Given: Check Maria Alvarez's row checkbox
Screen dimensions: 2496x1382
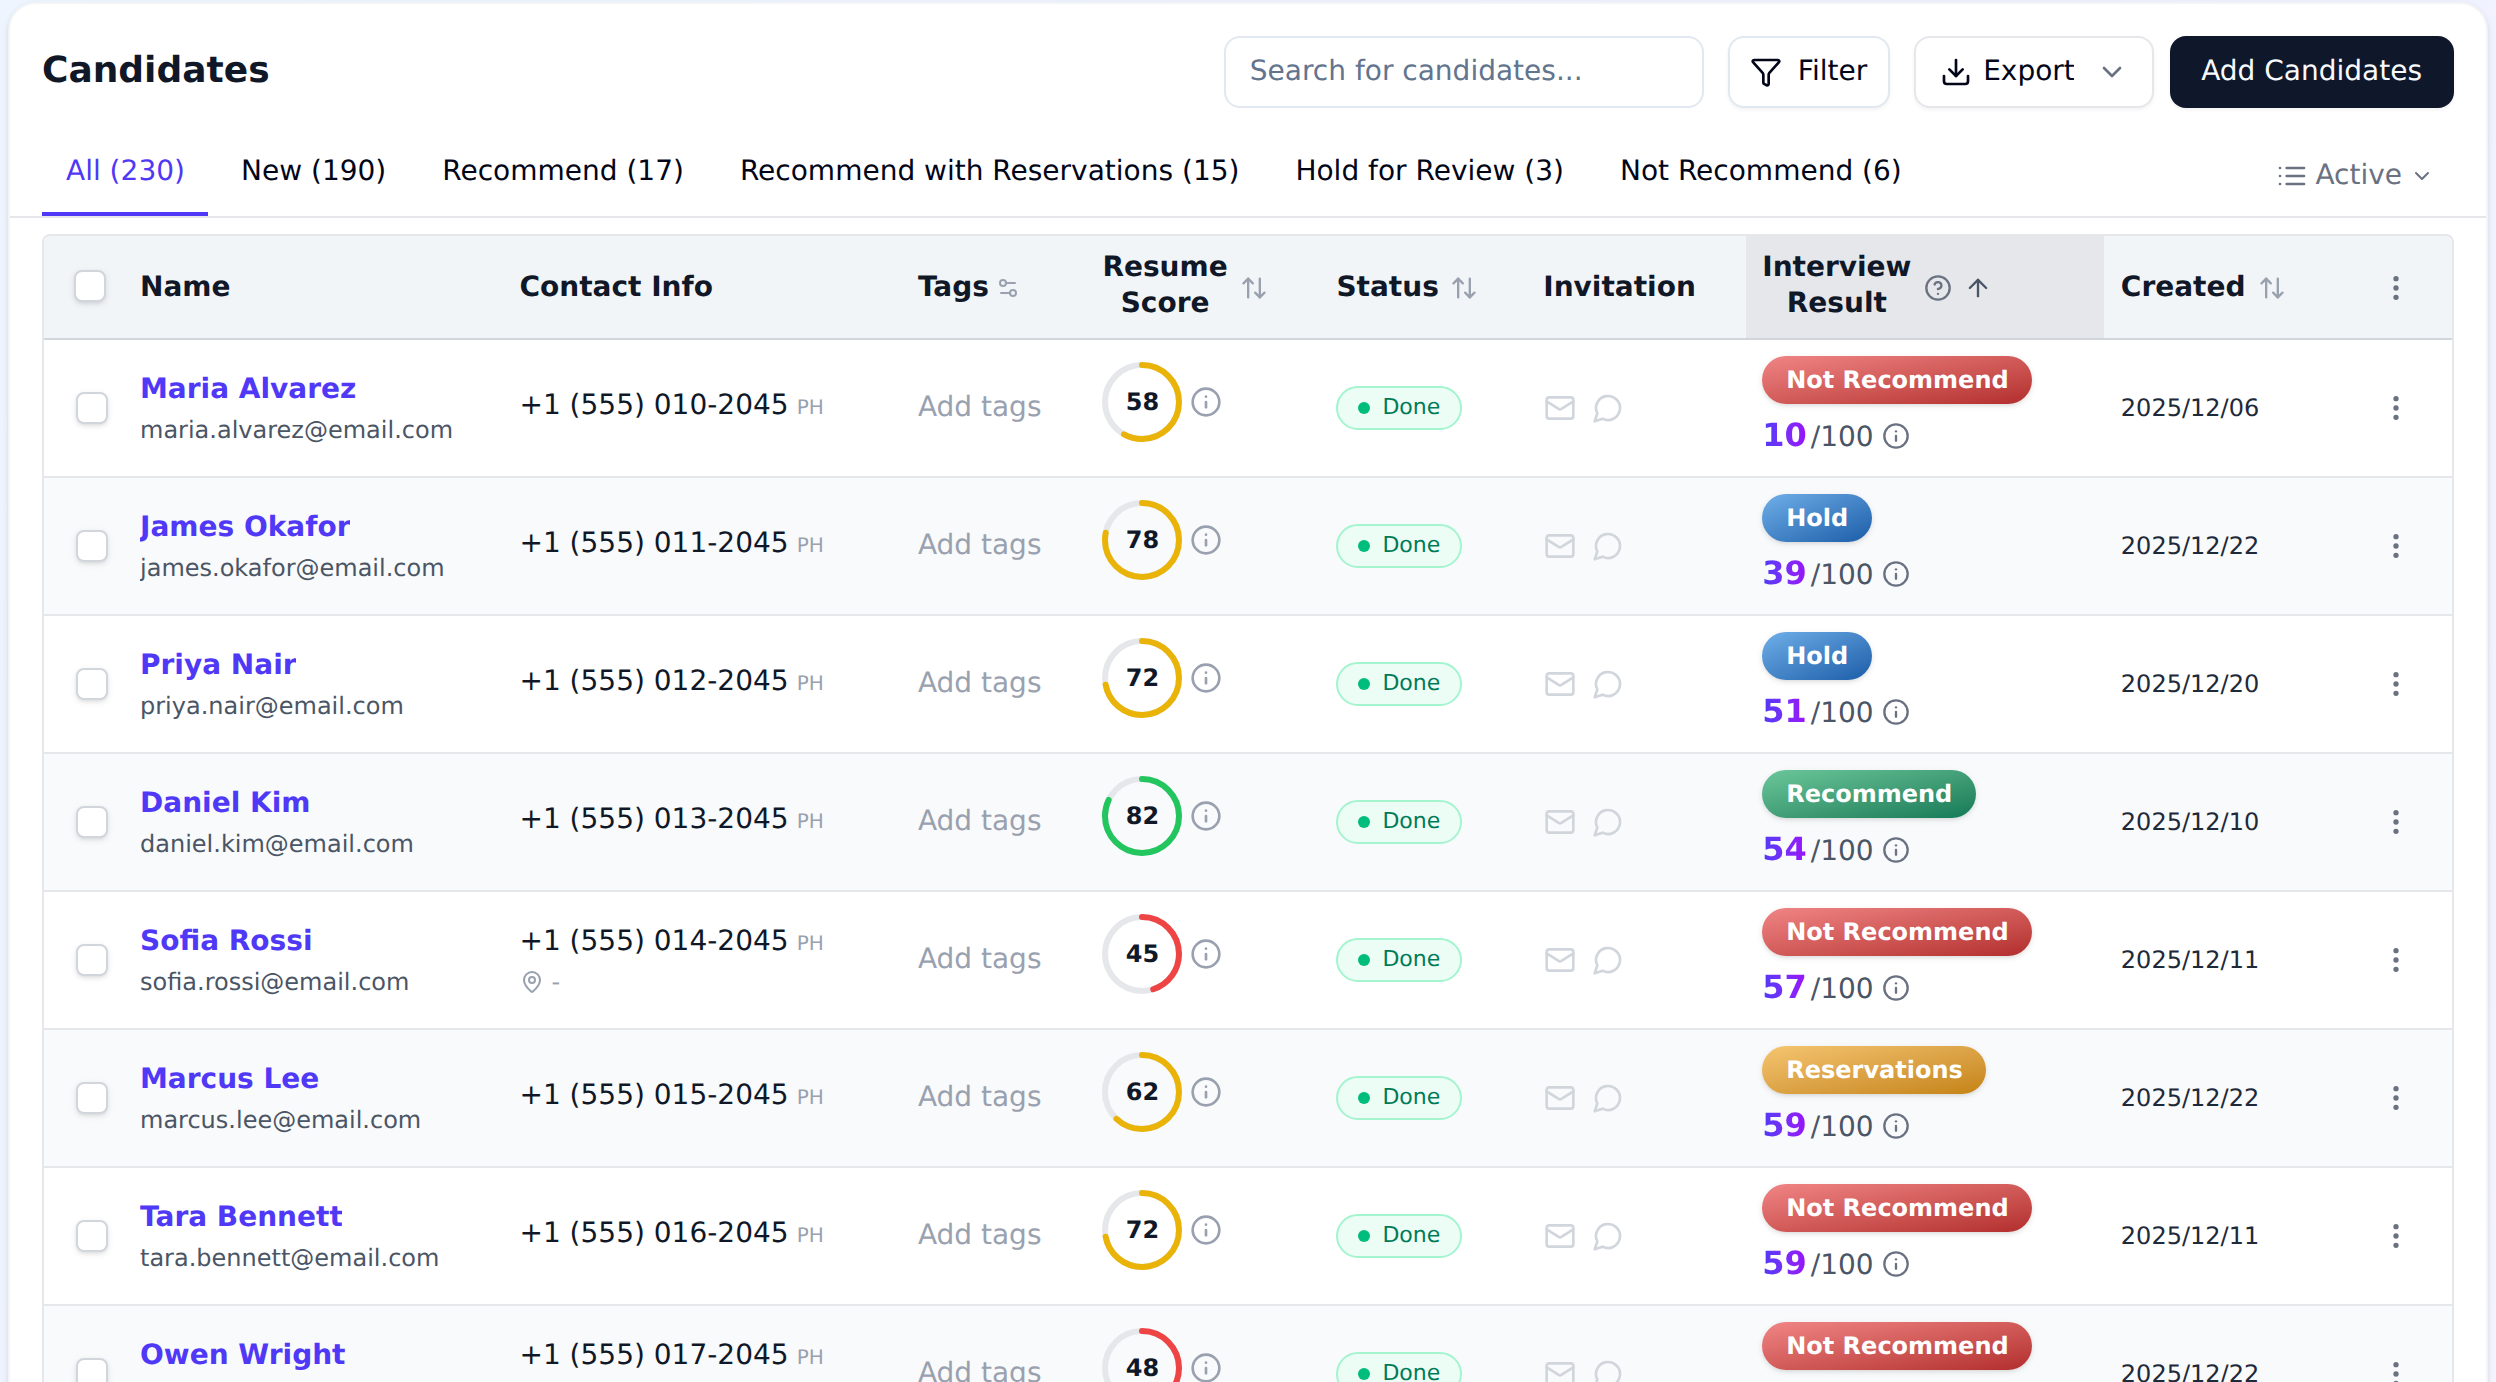Looking at the screenshot, I should click(92, 408).
